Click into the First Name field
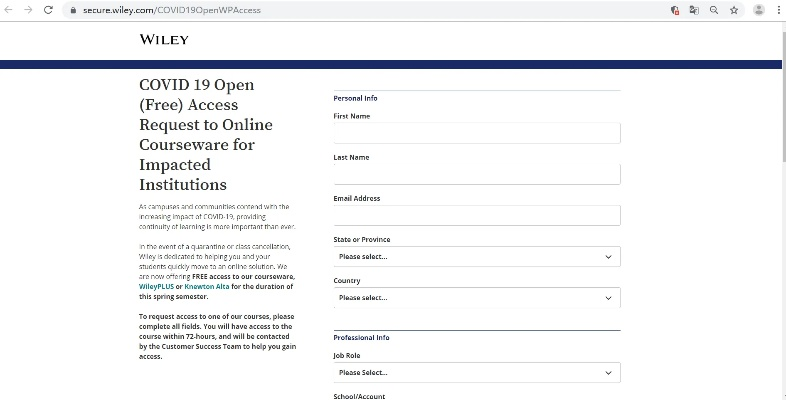Image resolution: width=786 pixels, height=400 pixels. [476, 134]
